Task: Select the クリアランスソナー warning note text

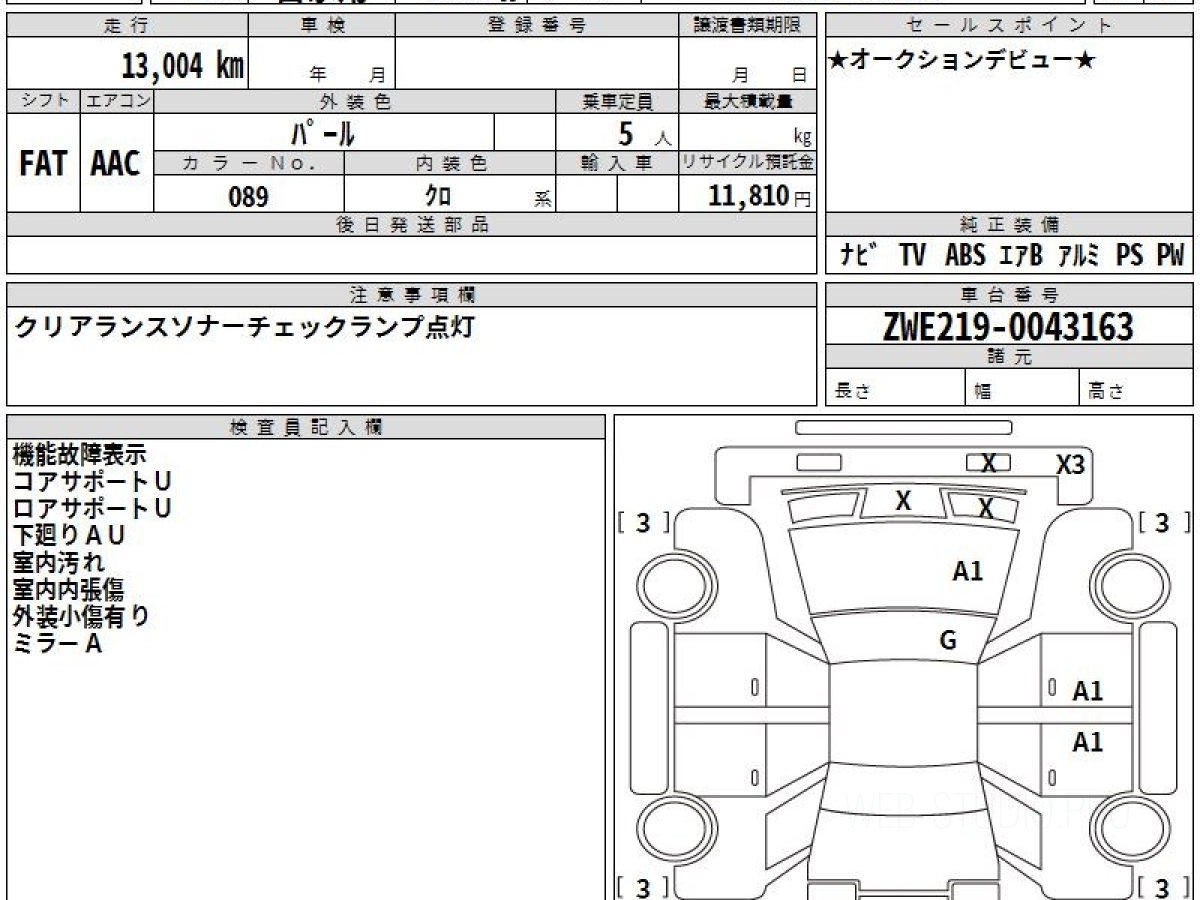Action: 243,326
